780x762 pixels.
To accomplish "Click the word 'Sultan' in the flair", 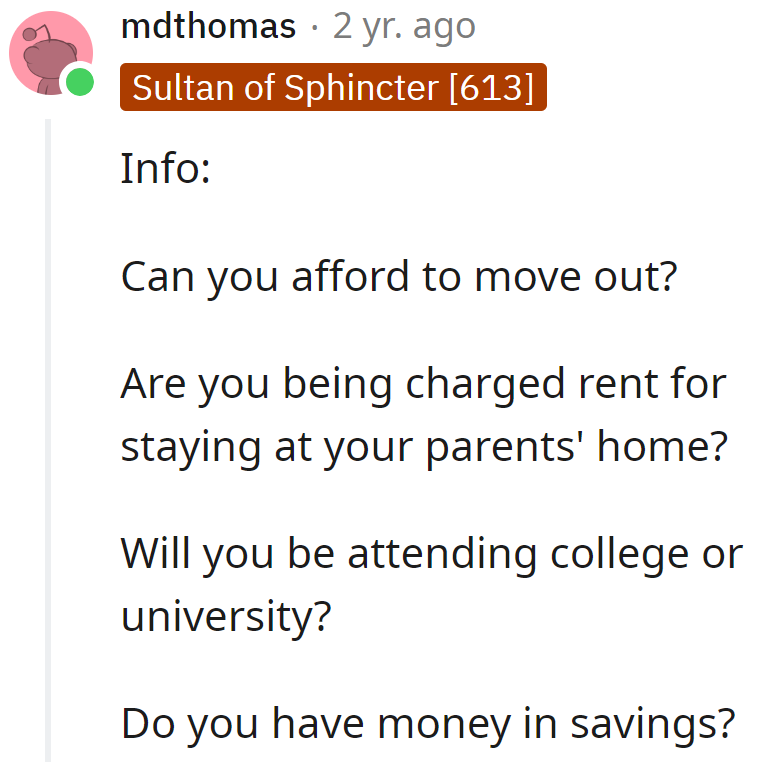I will [176, 87].
